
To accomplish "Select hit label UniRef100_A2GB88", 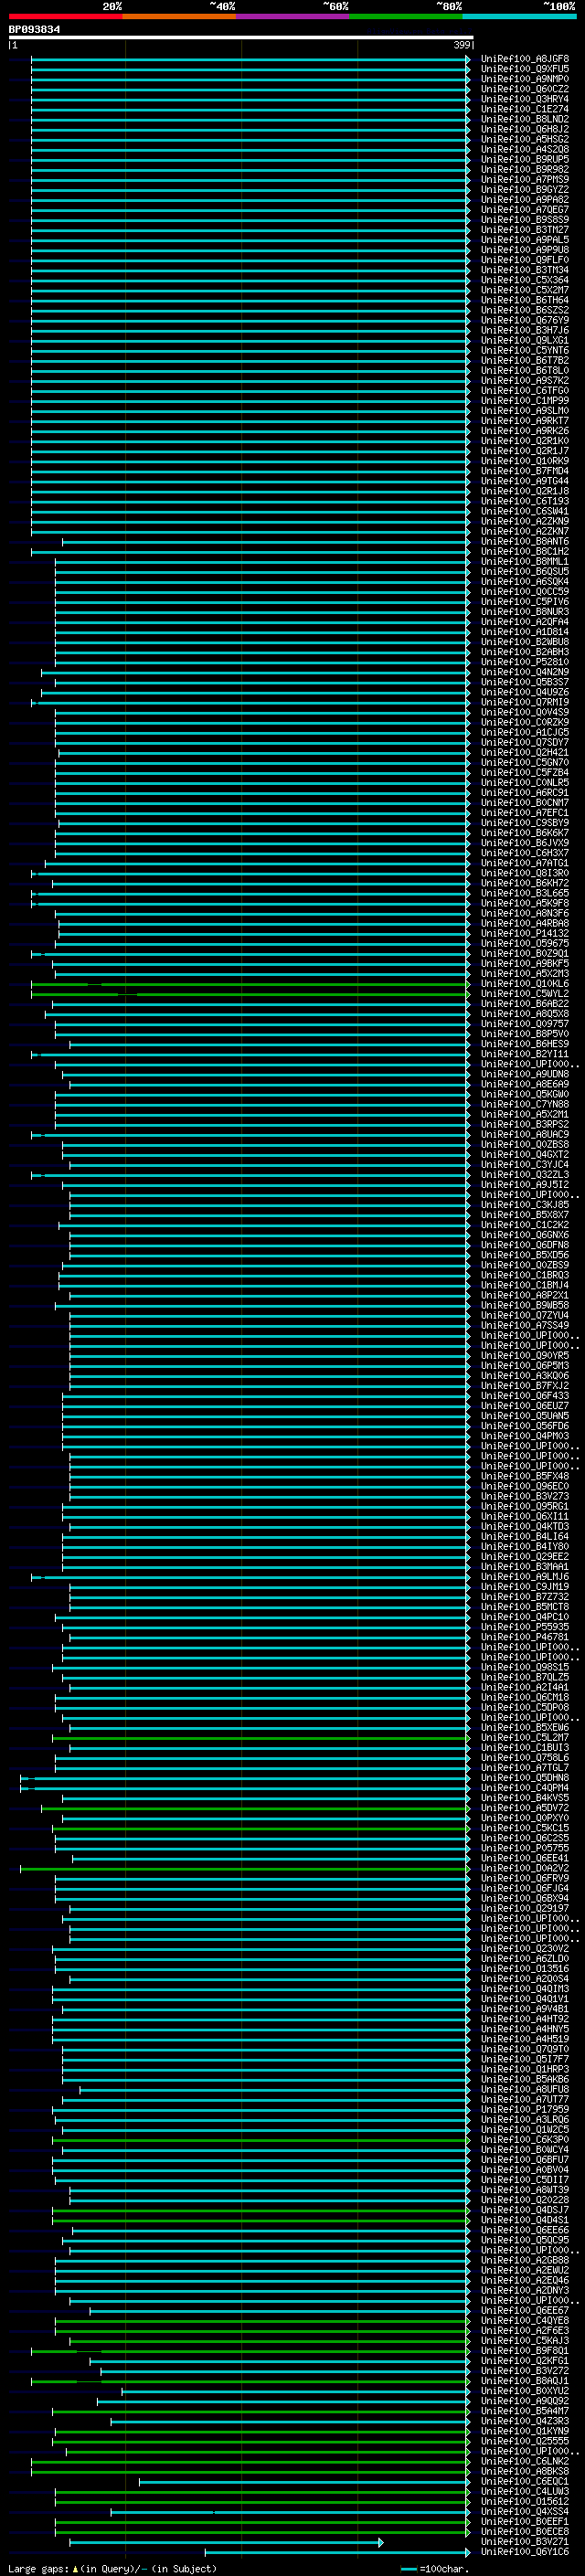I will coord(525,2260).
